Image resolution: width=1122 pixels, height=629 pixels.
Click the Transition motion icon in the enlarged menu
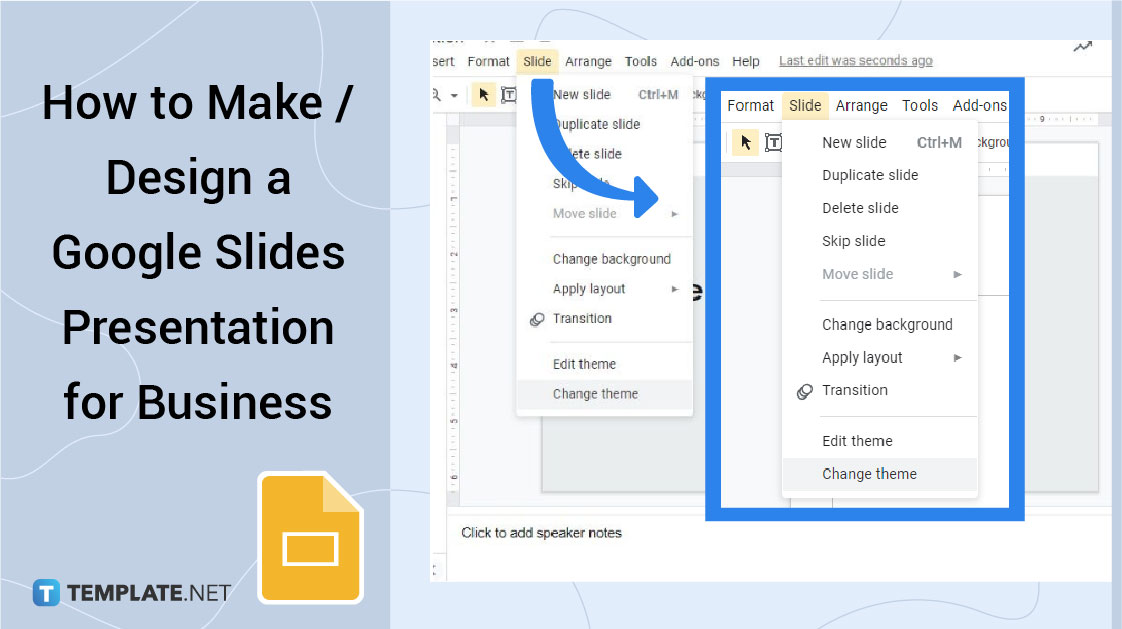(804, 391)
